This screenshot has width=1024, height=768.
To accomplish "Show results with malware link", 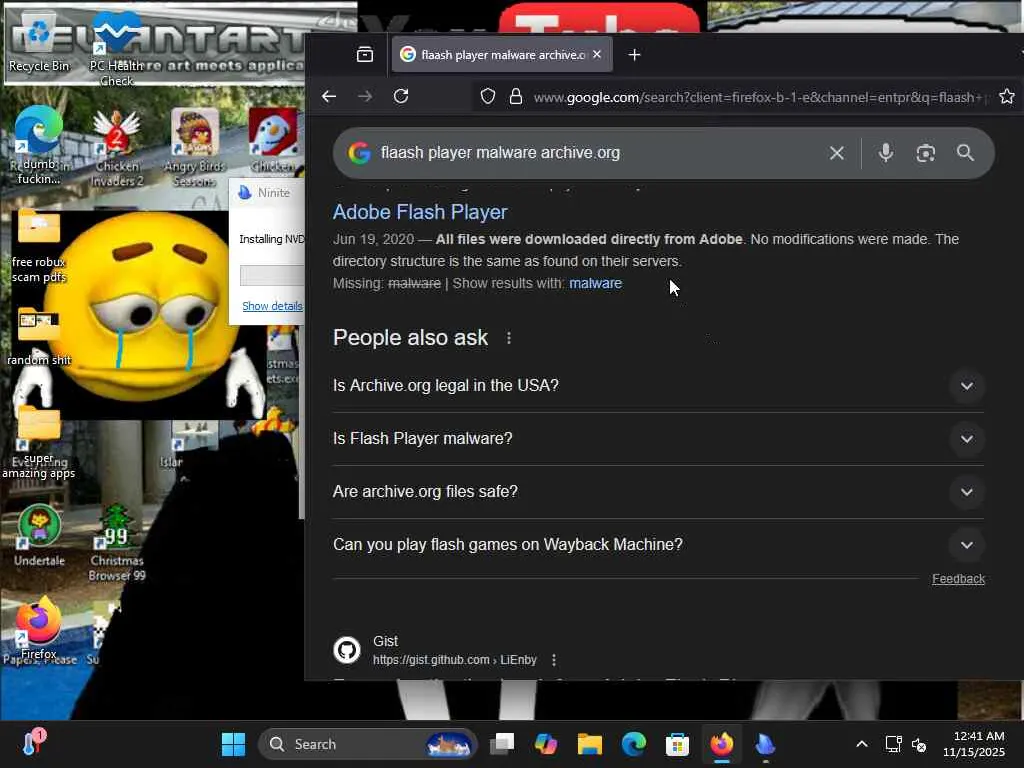I will (x=595, y=283).
